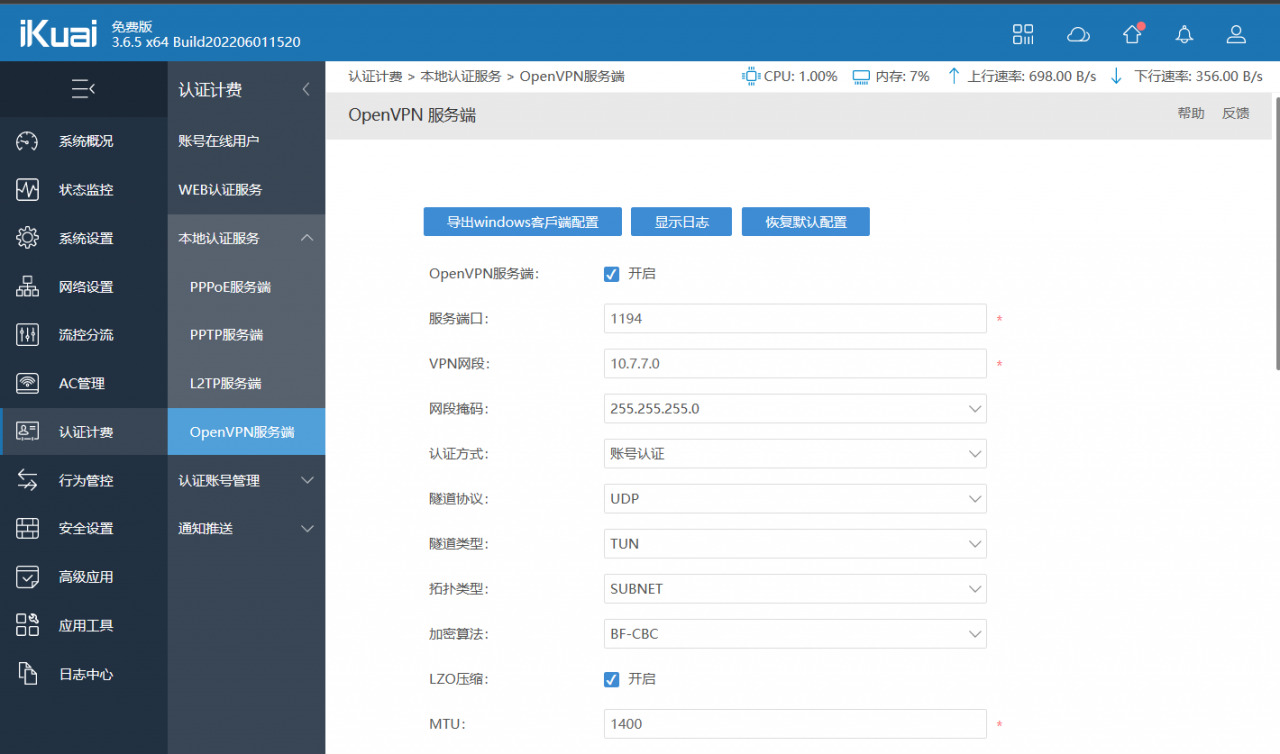Open the app grid icon in header
The height and width of the screenshot is (754, 1280).
[1023, 35]
